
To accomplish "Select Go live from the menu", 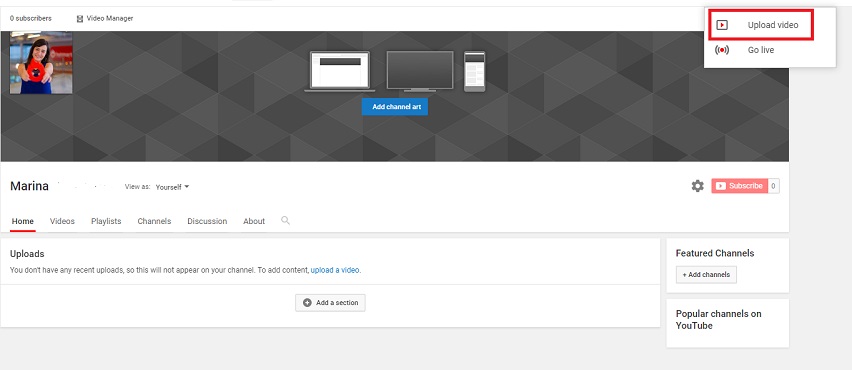I will point(761,50).
